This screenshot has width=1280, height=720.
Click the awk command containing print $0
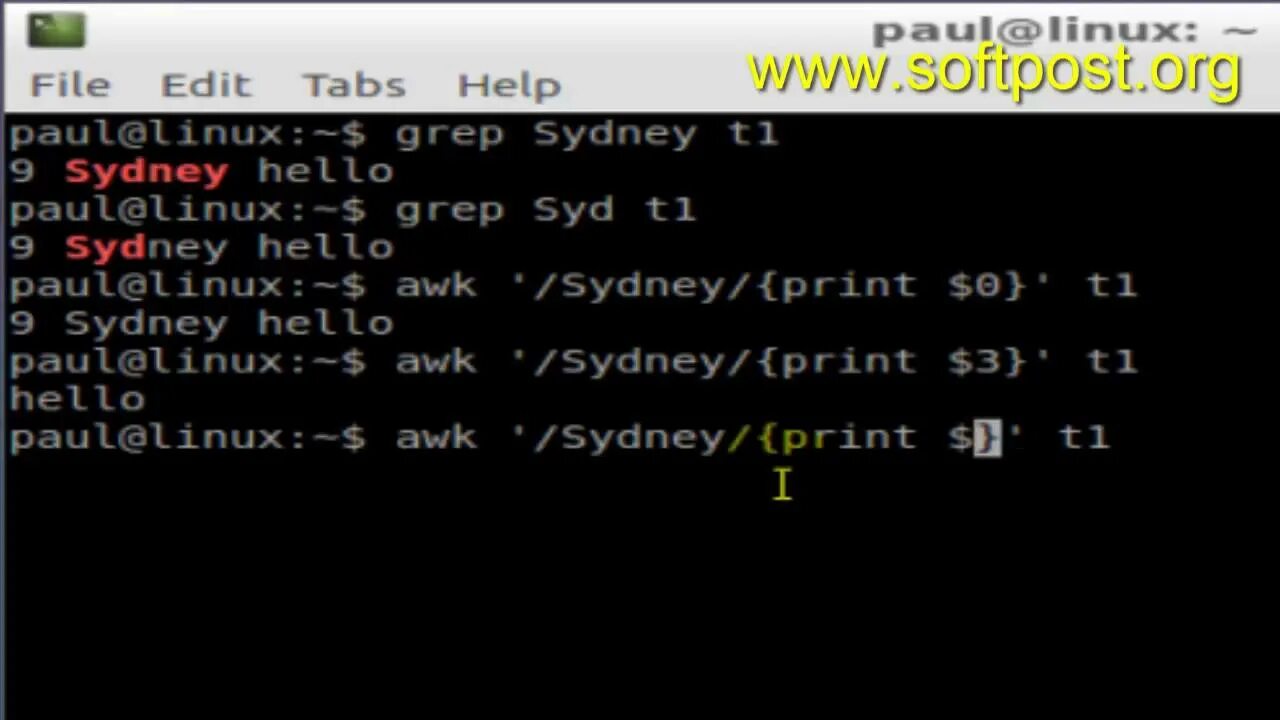click(766, 286)
